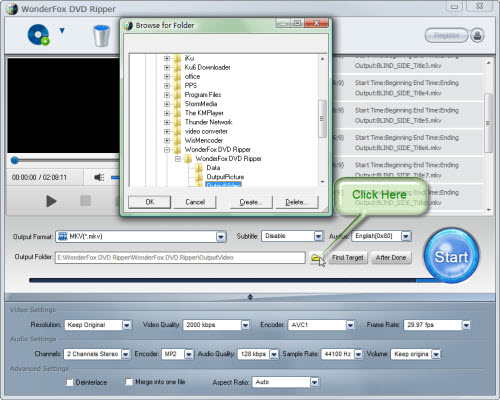Image resolution: width=500 pixels, height=400 pixels.
Task: Enable Merge into one file checkbox
Action: pos(129,382)
